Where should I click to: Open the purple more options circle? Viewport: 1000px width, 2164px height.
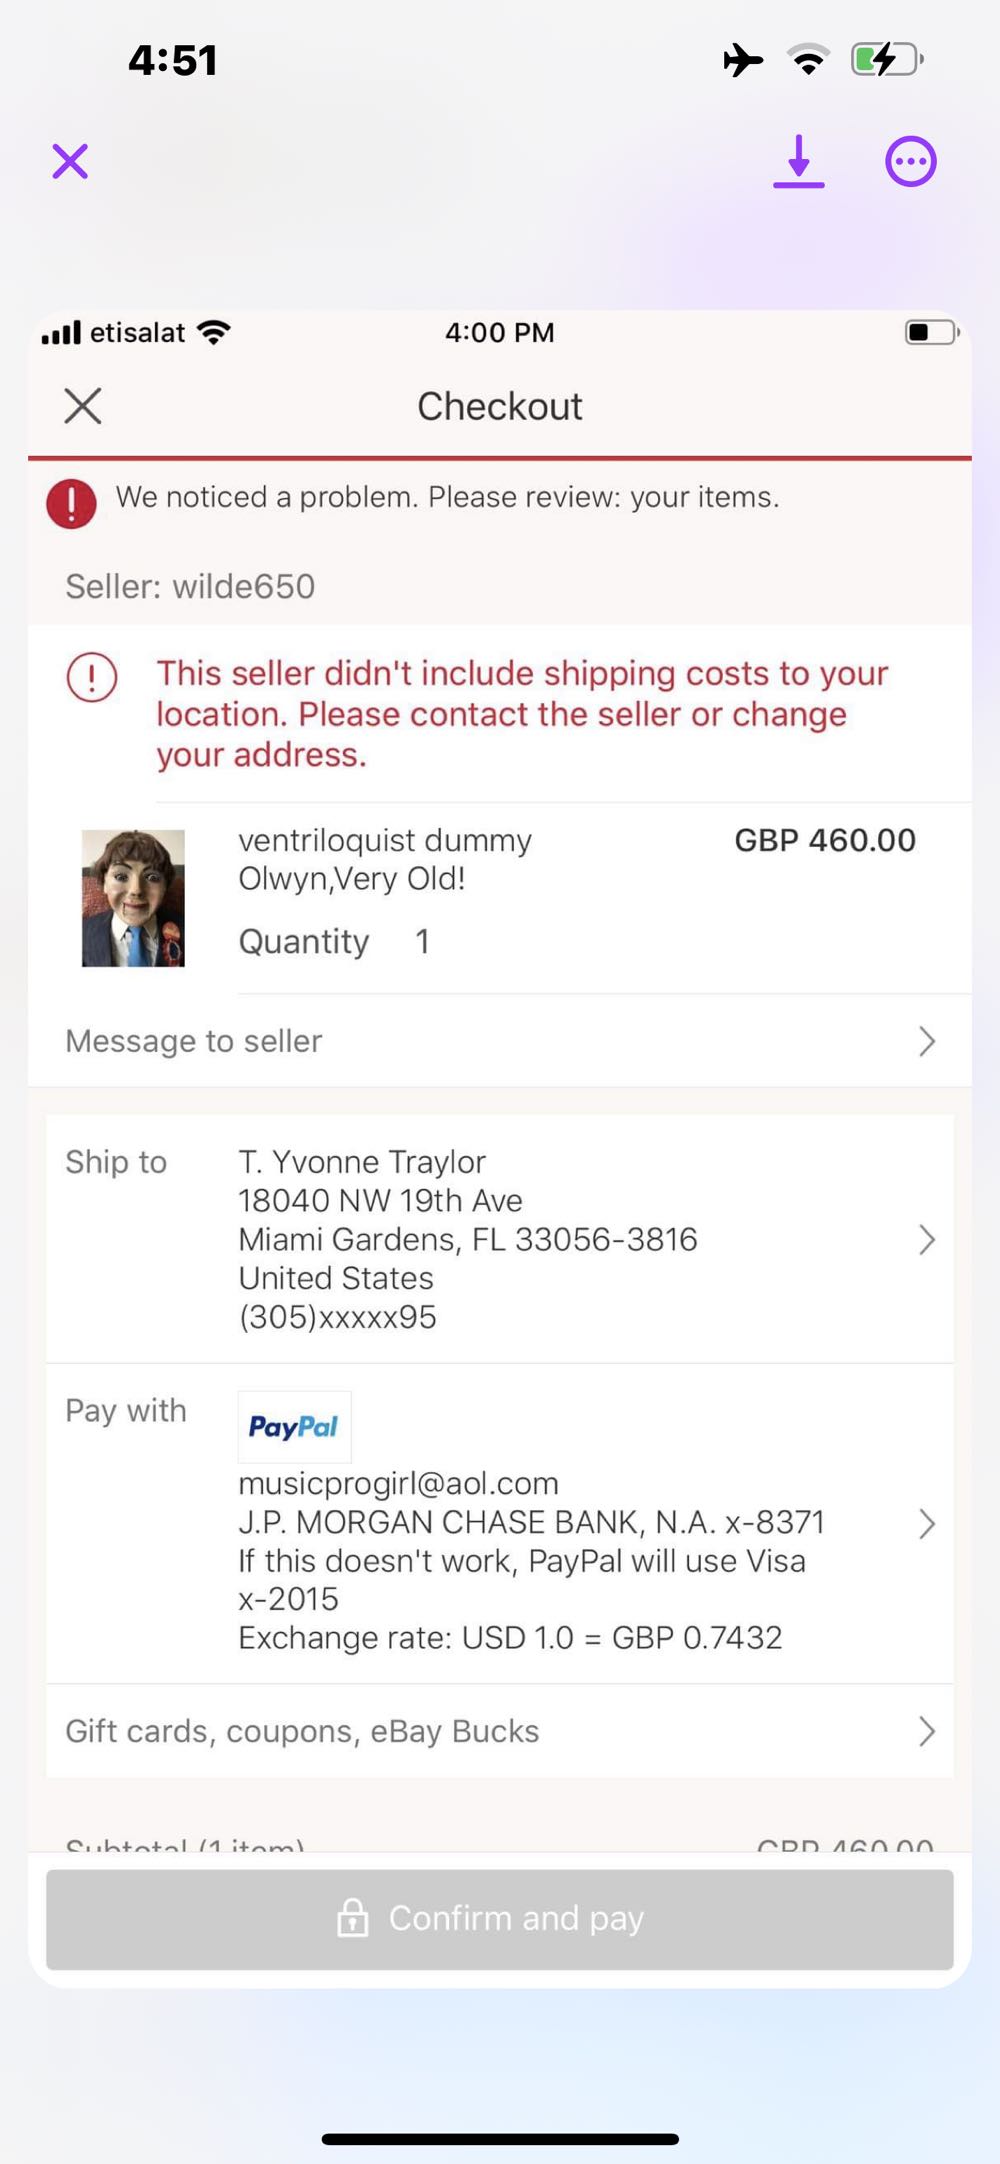910,161
